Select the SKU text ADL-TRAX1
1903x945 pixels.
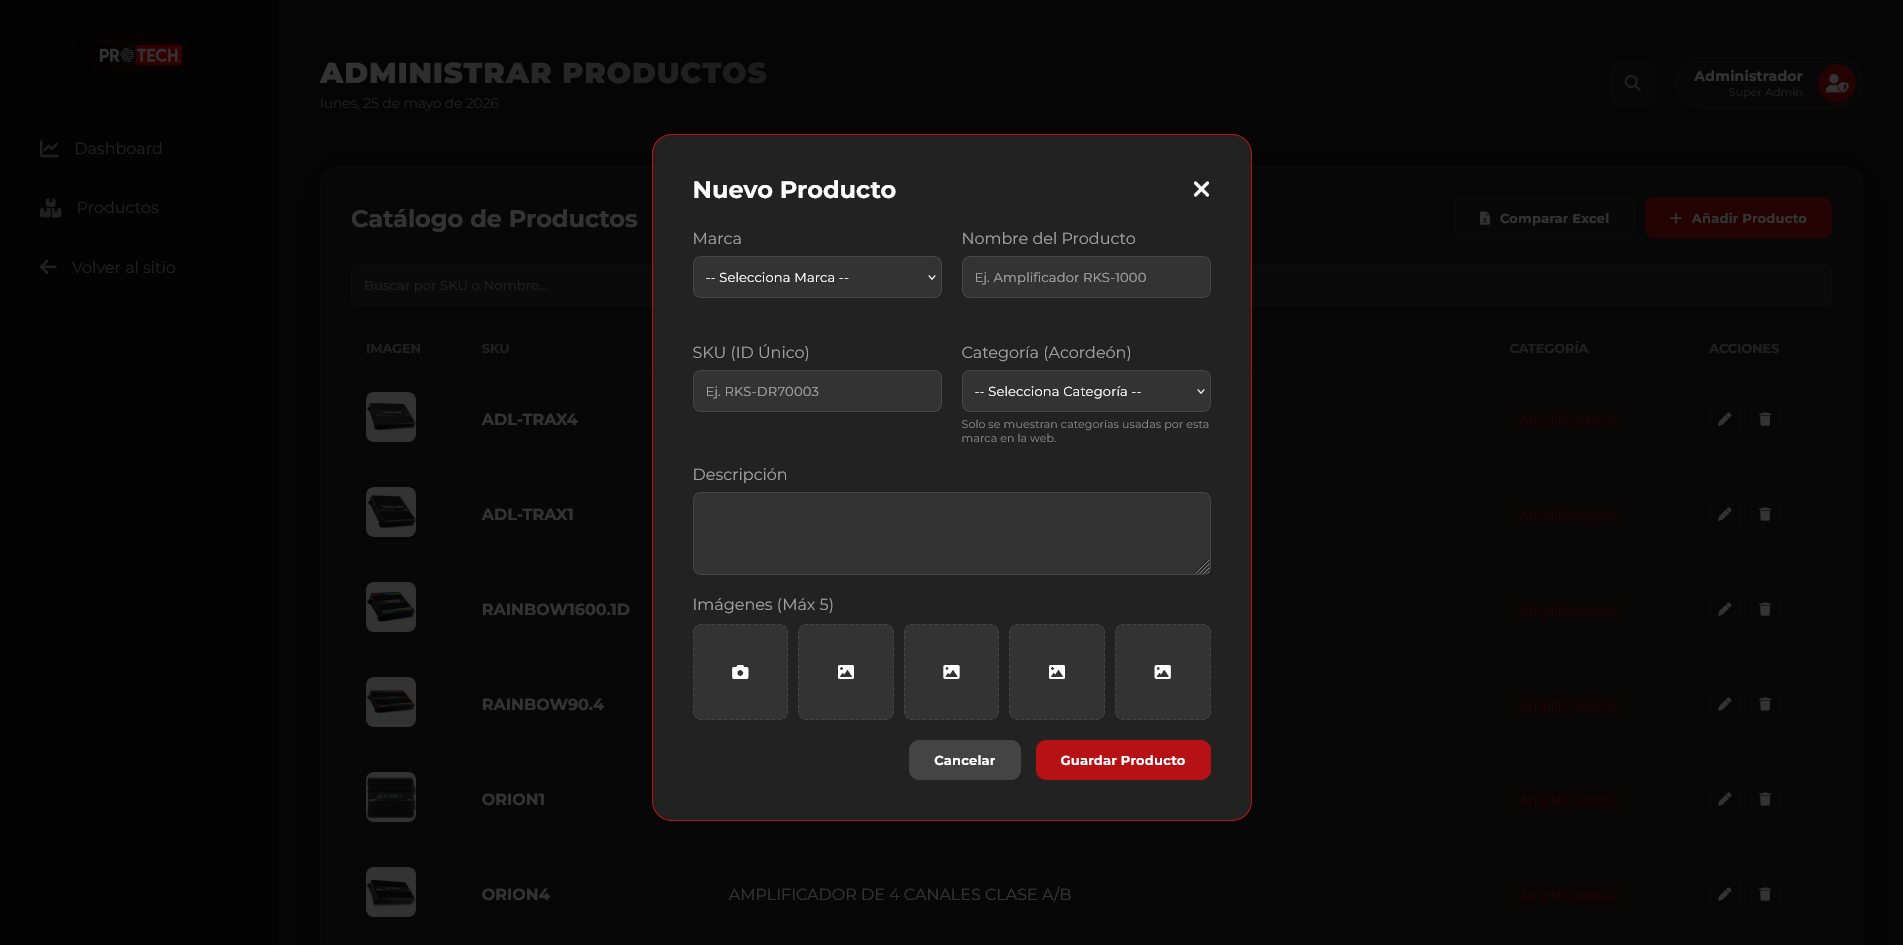[528, 514]
